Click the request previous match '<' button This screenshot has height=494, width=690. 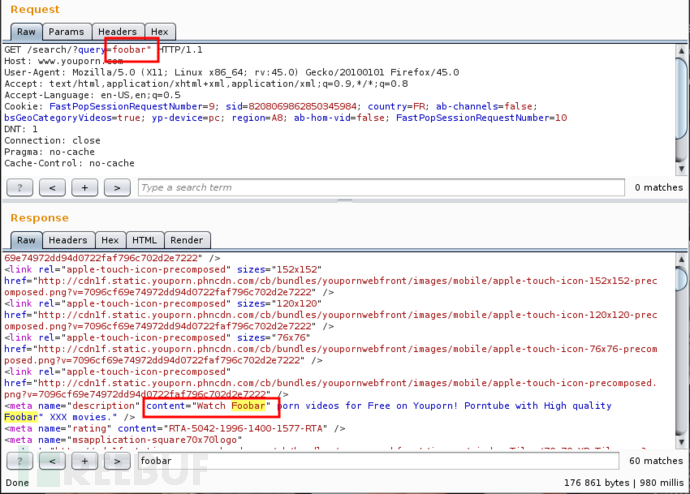pos(52,187)
